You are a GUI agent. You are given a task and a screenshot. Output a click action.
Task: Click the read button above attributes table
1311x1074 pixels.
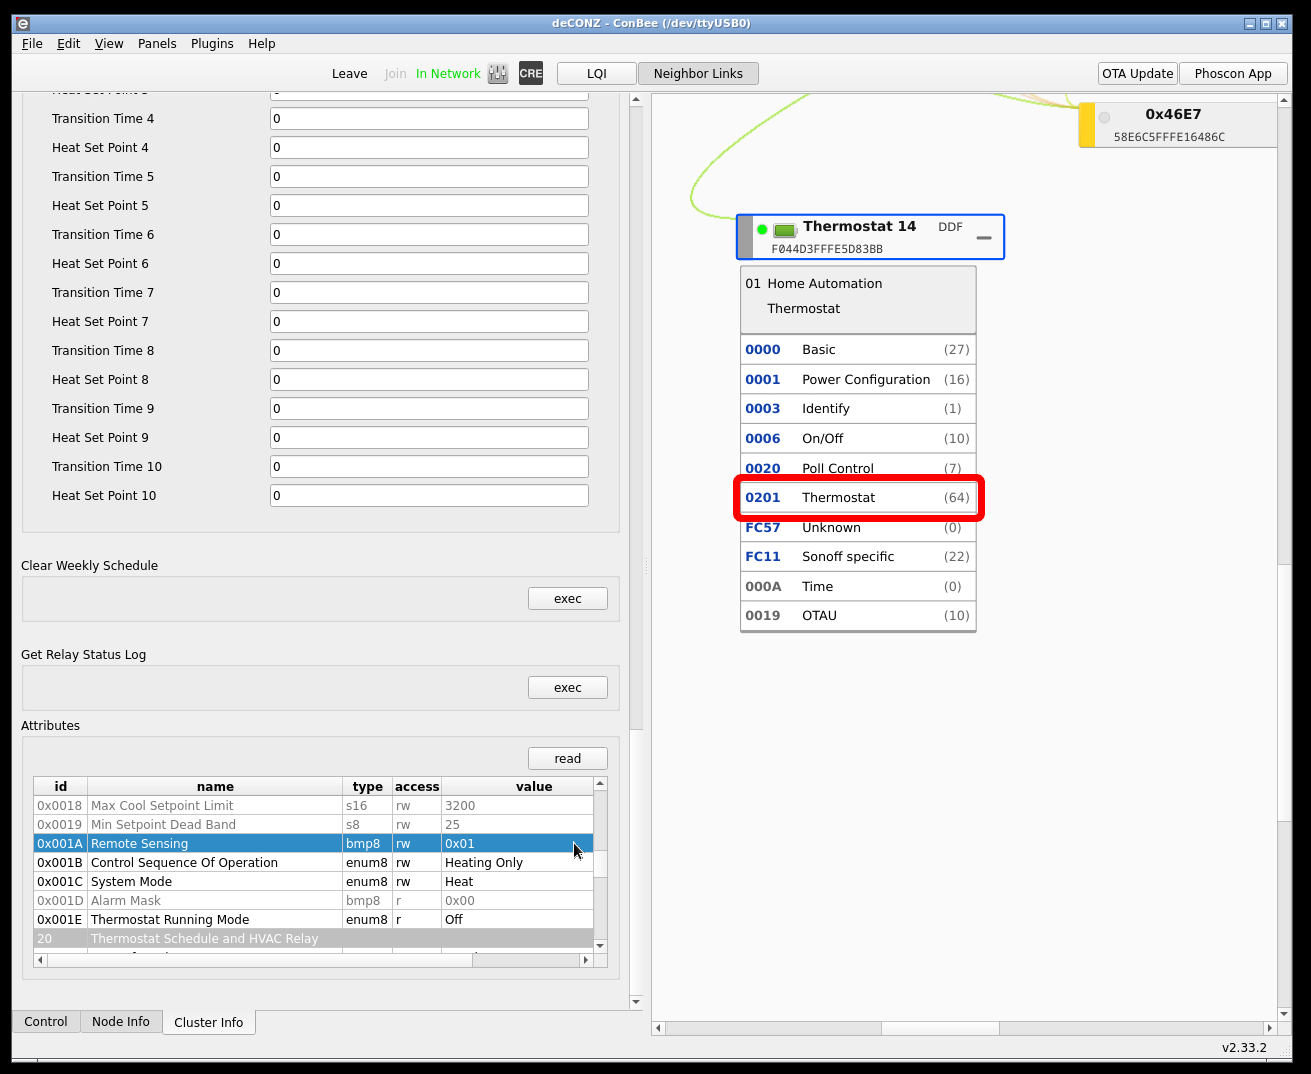pos(567,758)
